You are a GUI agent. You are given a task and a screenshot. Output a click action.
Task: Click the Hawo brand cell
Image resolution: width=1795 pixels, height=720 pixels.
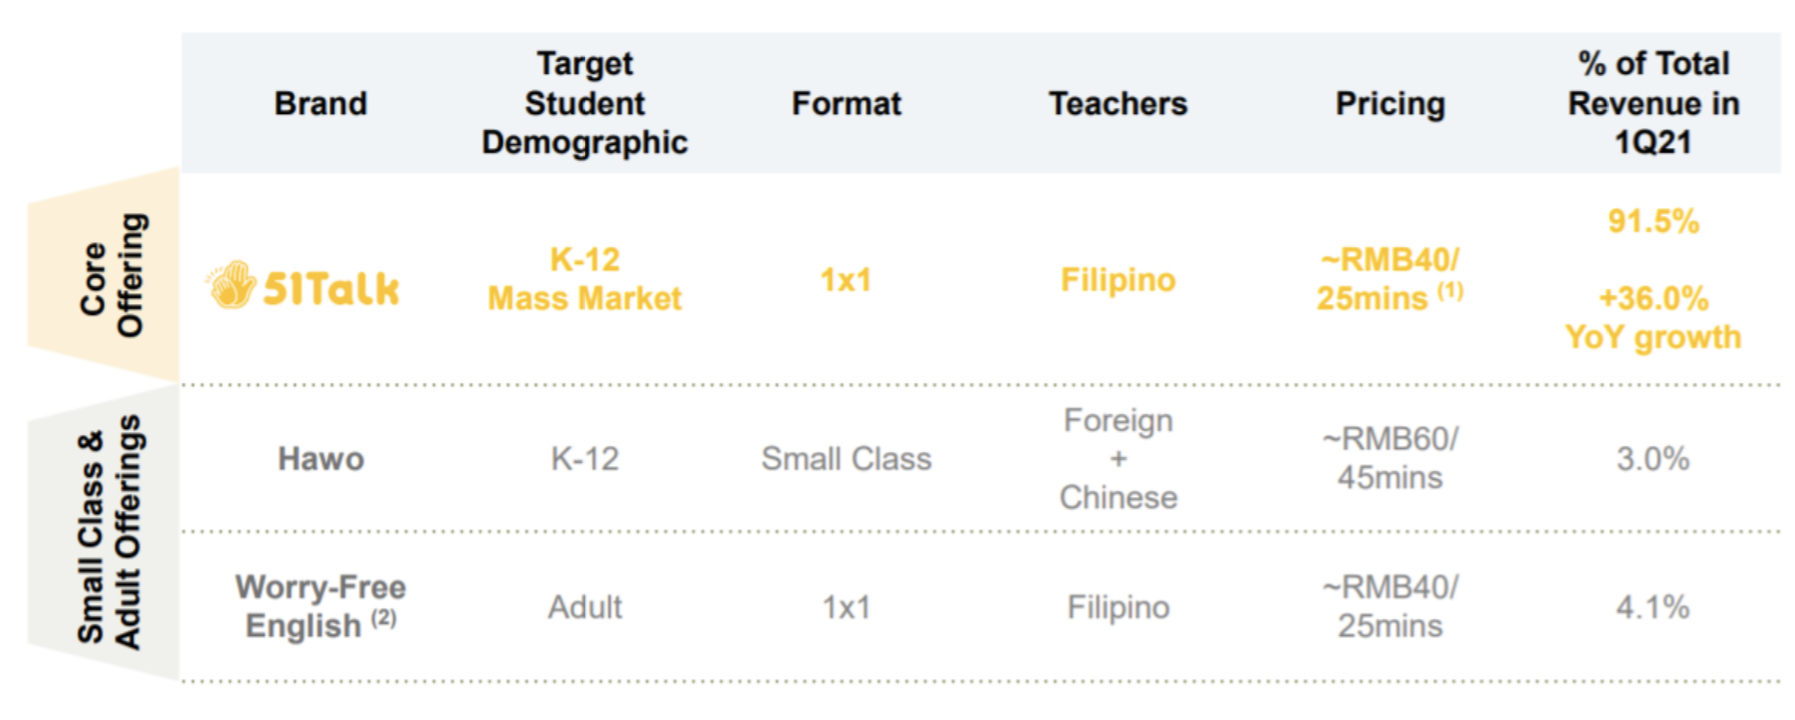[x=321, y=459]
